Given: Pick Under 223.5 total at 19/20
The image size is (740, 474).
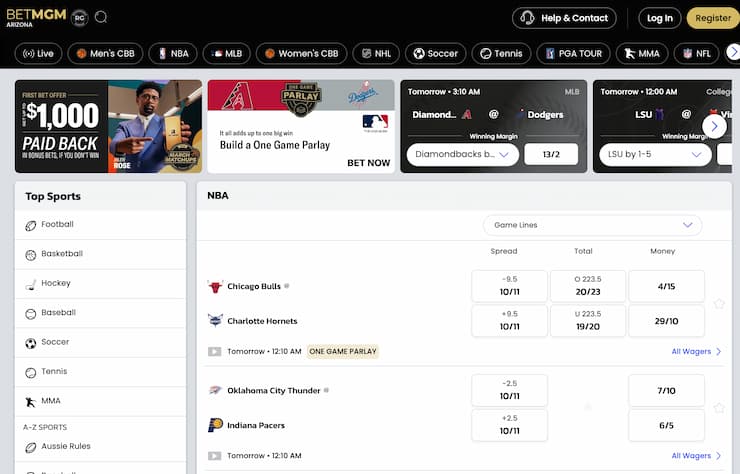Looking at the screenshot, I should coord(588,321).
